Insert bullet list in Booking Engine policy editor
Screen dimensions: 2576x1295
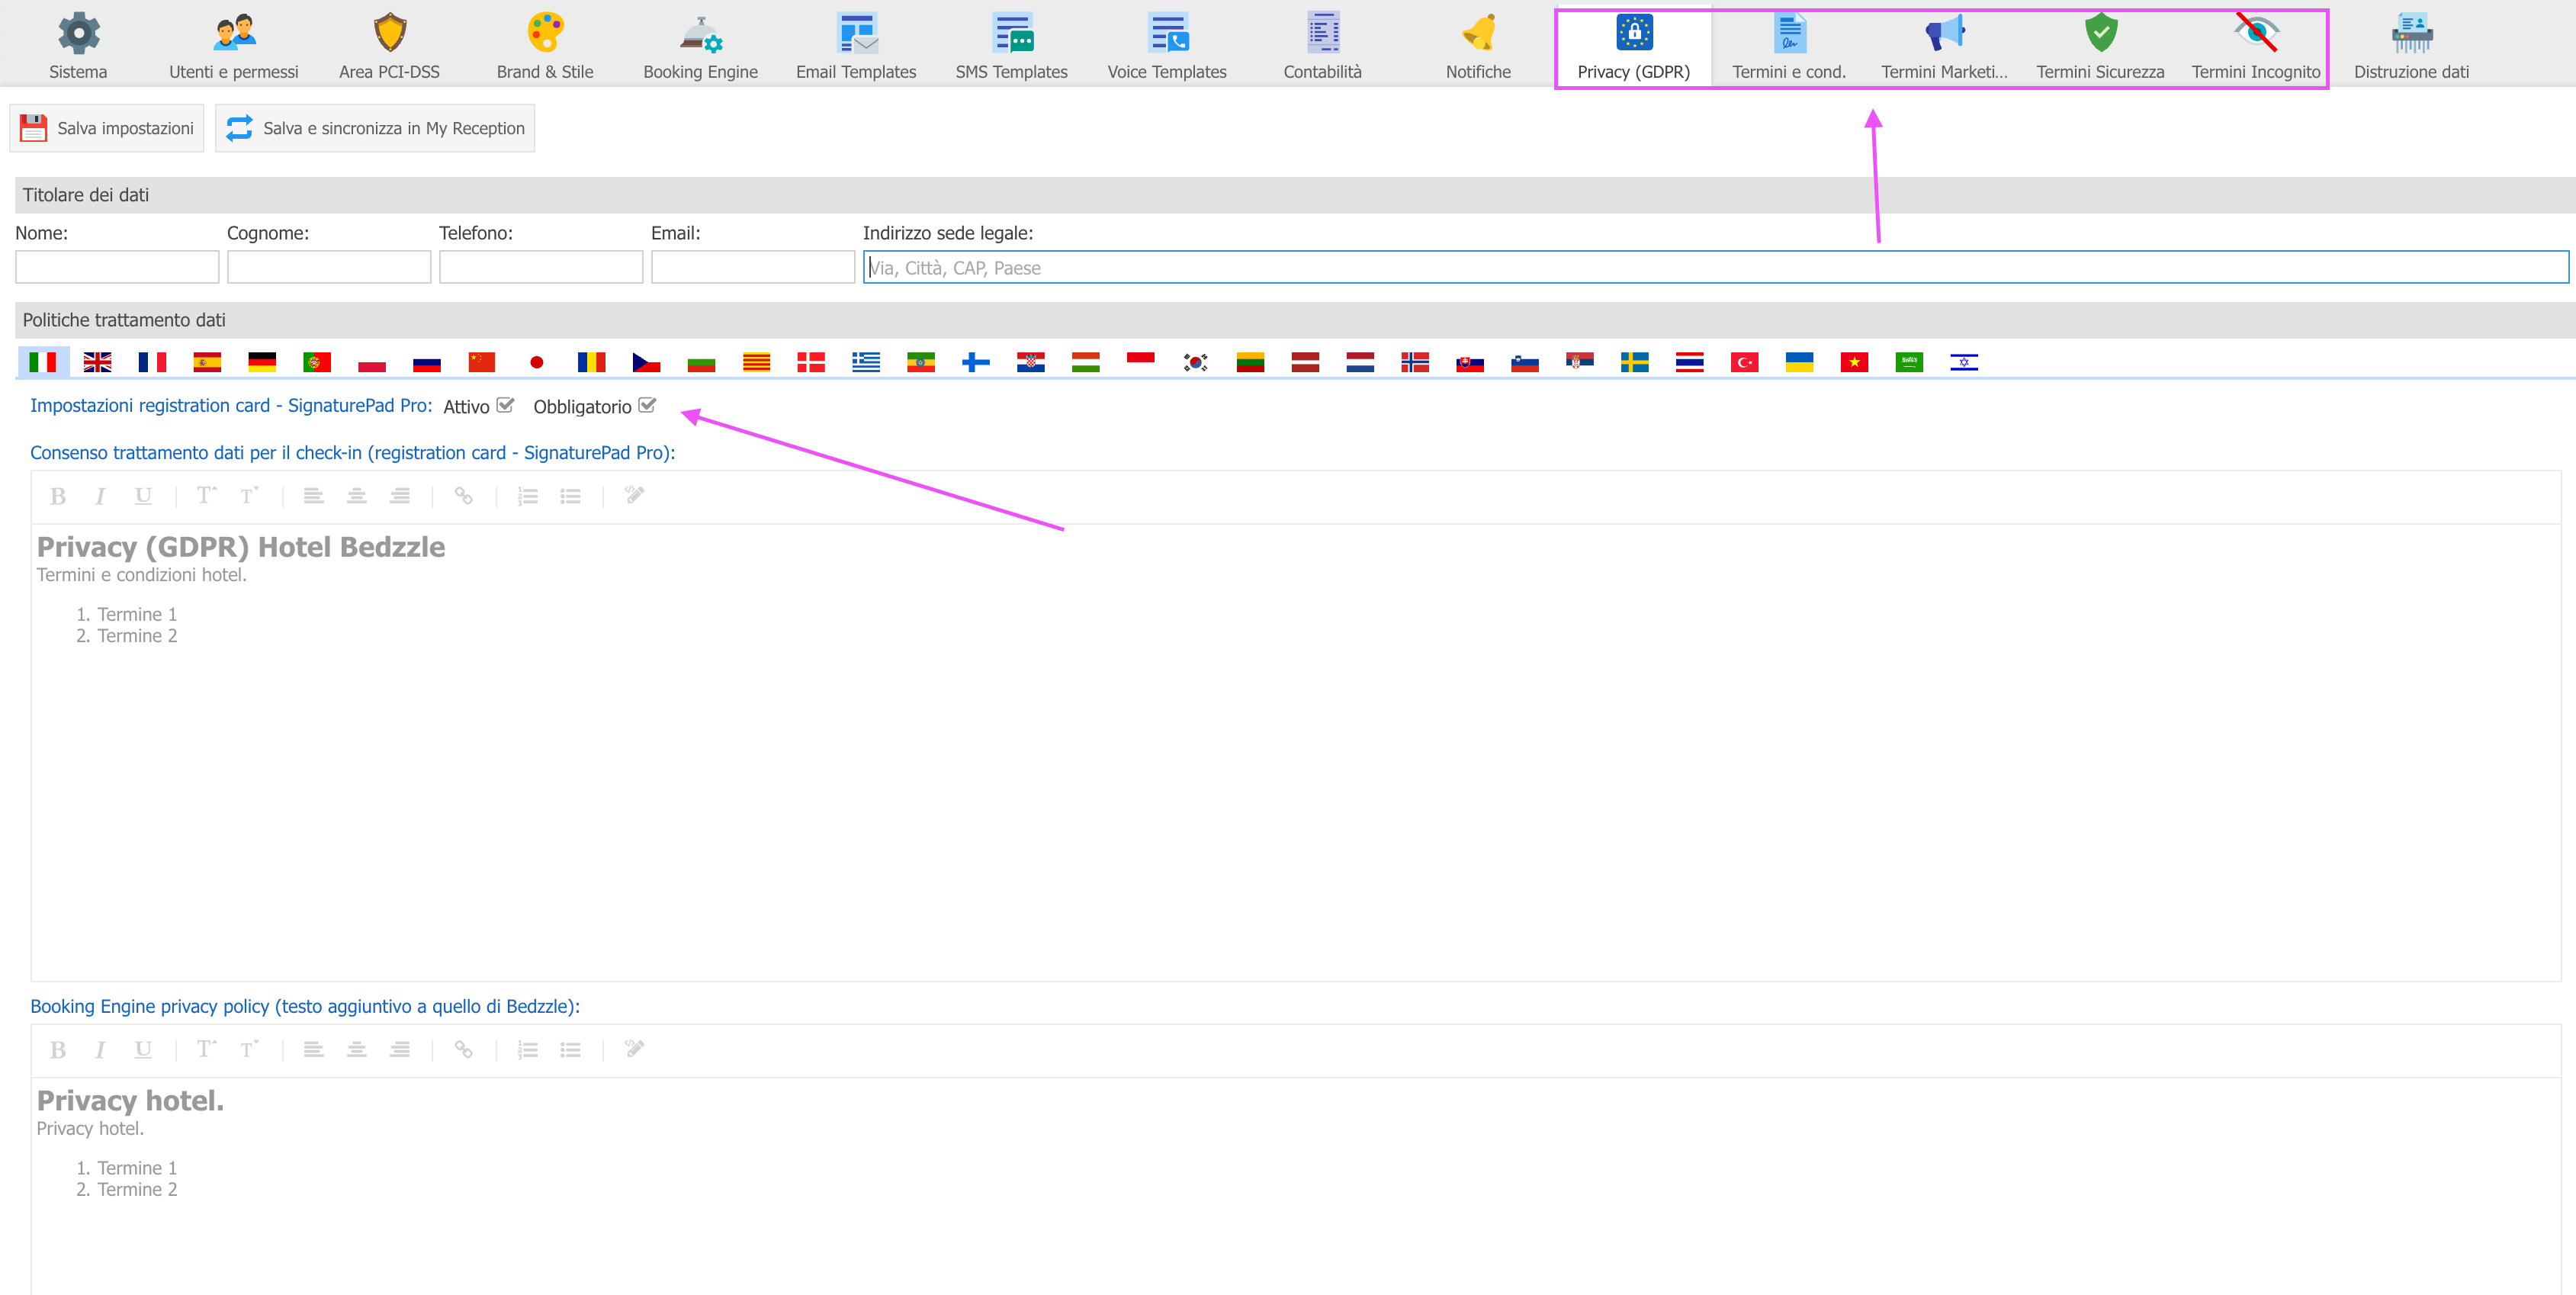(571, 1050)
